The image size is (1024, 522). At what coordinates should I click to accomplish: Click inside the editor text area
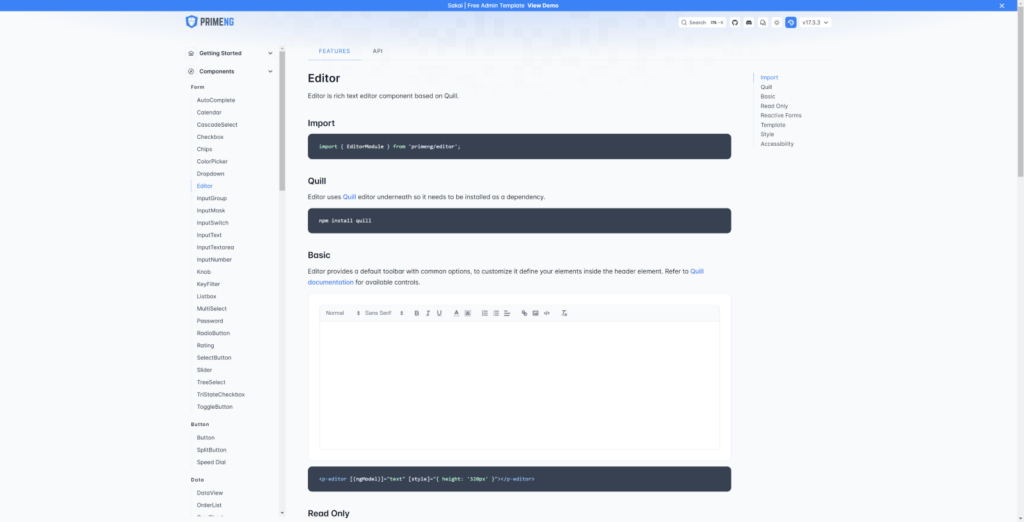[x=519, y=385]
